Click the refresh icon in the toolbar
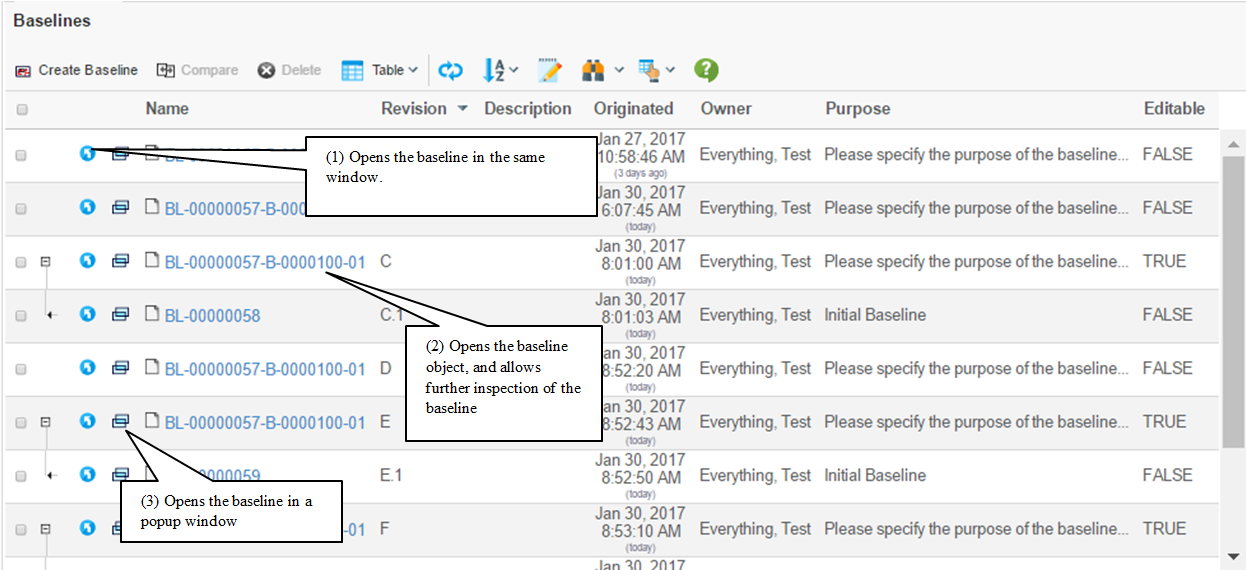The image size is (1246, 570). [451, 70]
